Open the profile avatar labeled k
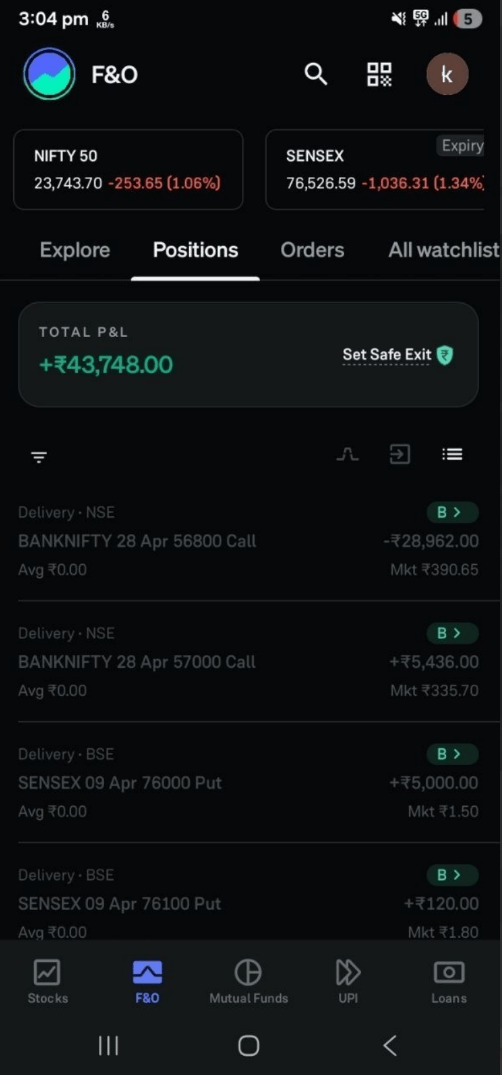The height and width of the screenshot is (1075, 502). pyautogui.click(x=447, y=74)
